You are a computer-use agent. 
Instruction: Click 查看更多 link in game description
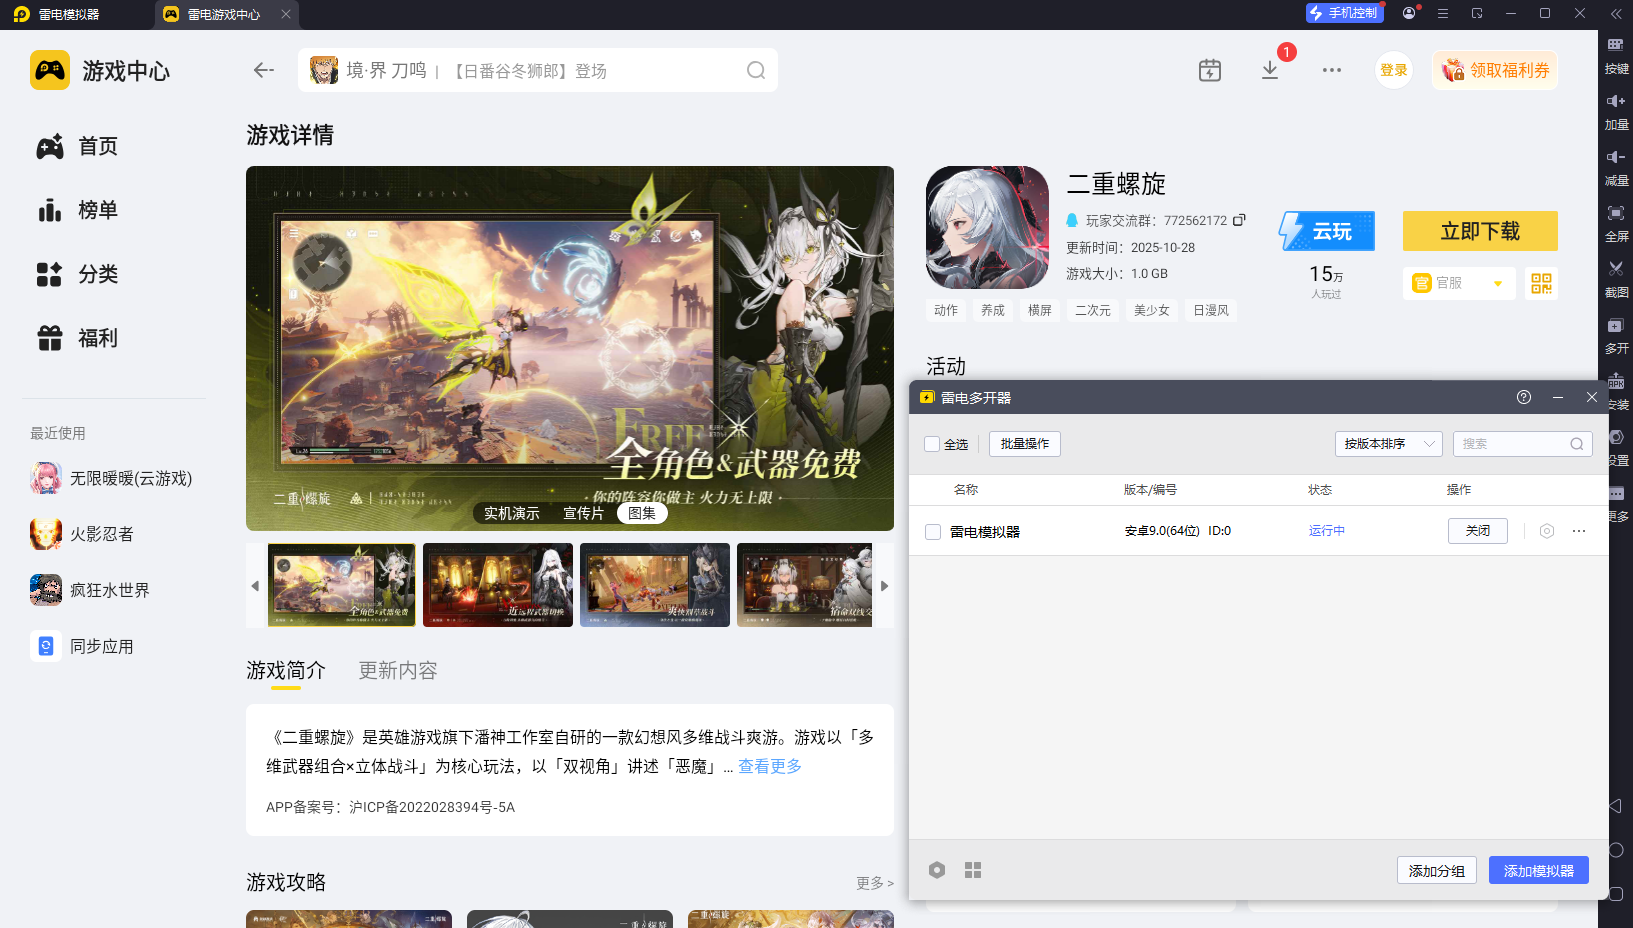coord(770,766)
